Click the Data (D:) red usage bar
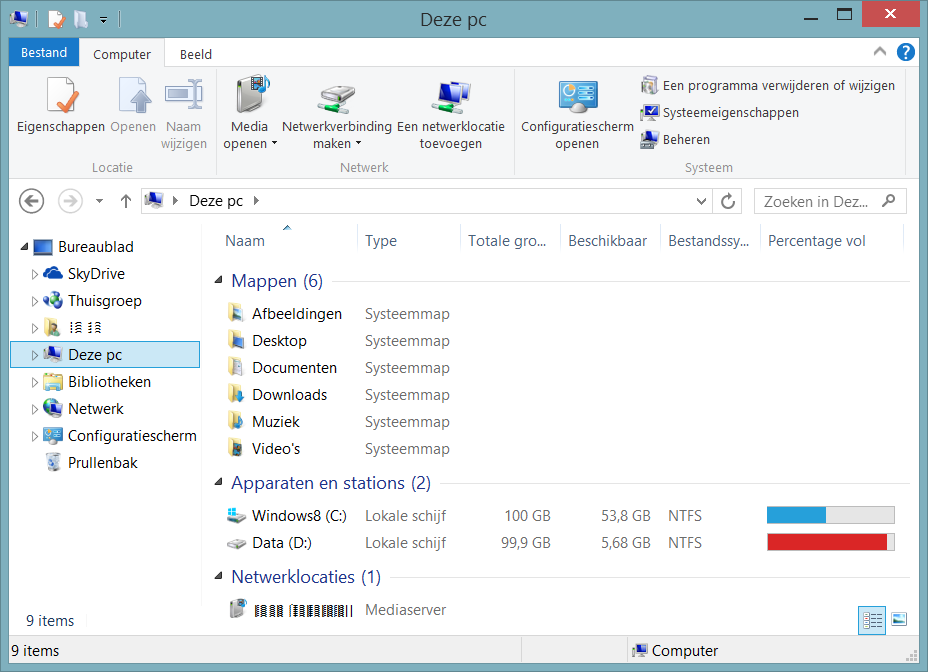The height and width of the screenshot is (672, 928). pos(829,543)
